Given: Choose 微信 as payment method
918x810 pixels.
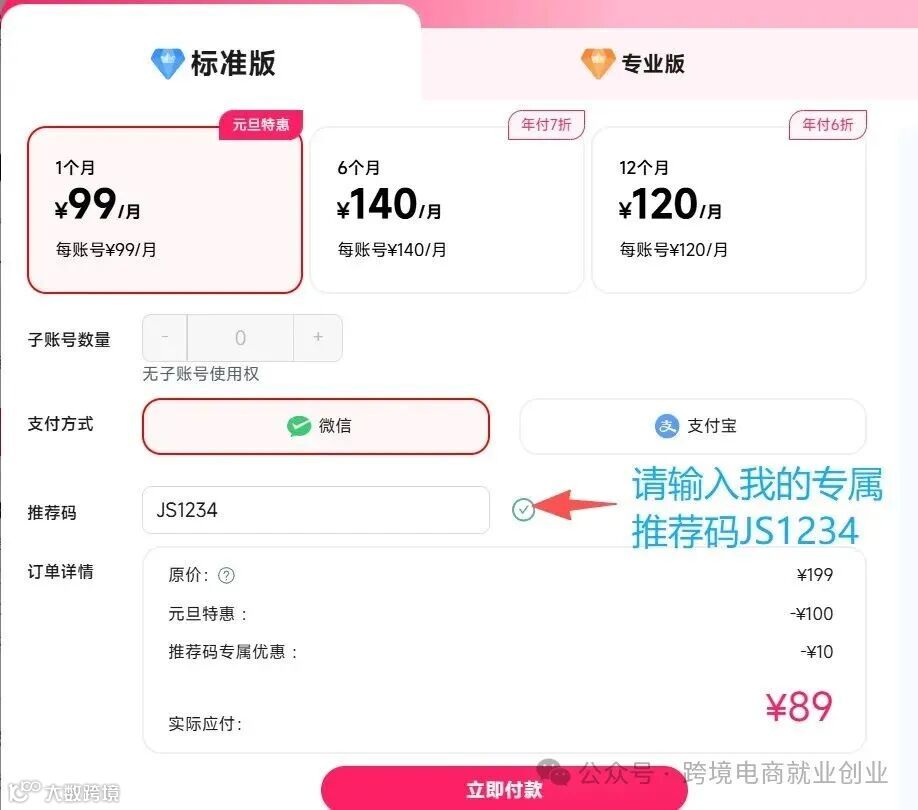Looking at the screenshot, I should pos(316,427).
